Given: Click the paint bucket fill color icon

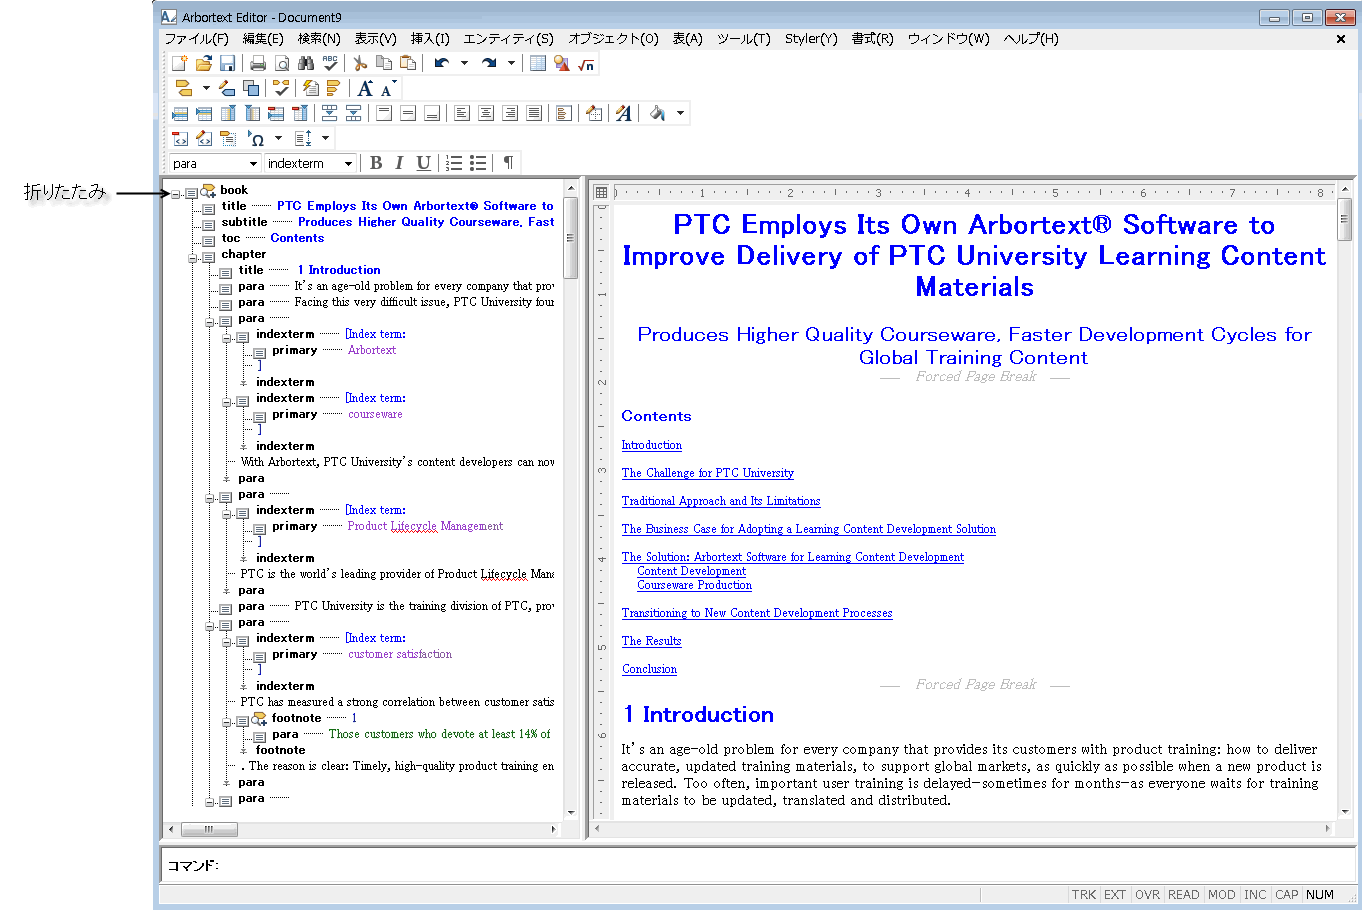Looking at the screenshot, I should [x=657, y=113].
